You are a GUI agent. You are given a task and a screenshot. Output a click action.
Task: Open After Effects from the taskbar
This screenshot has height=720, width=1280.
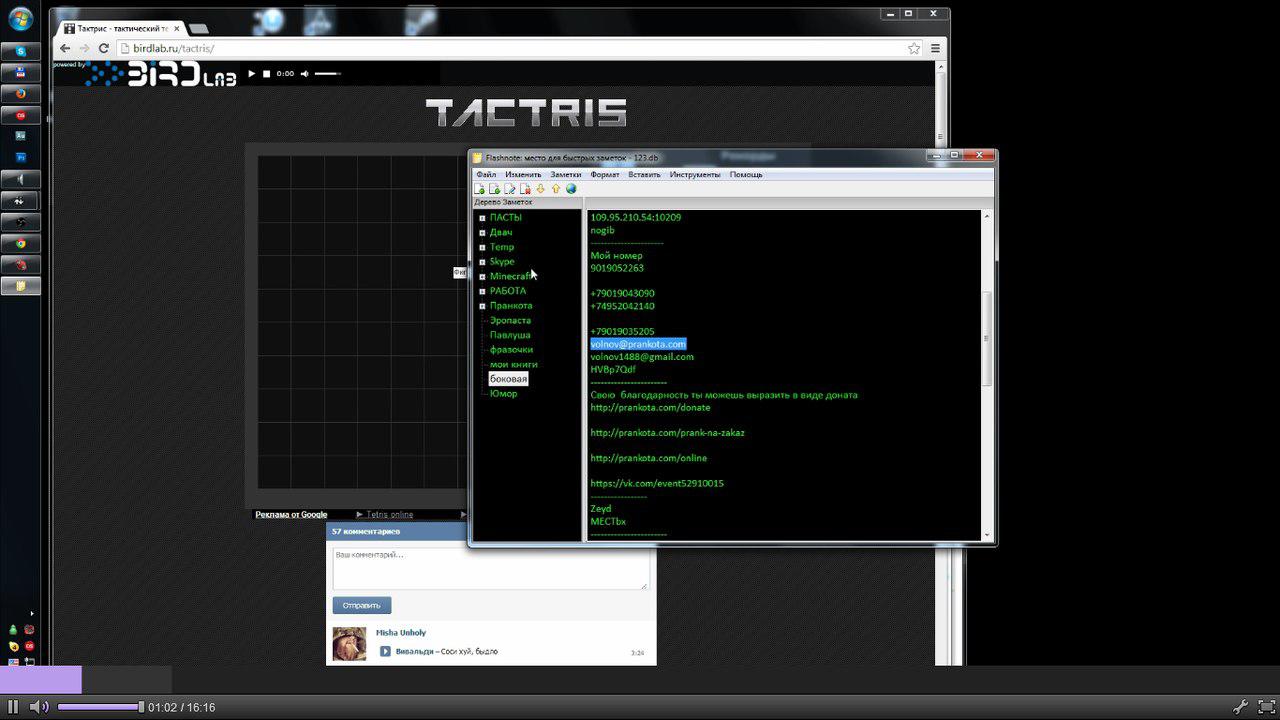click(21, 136)
